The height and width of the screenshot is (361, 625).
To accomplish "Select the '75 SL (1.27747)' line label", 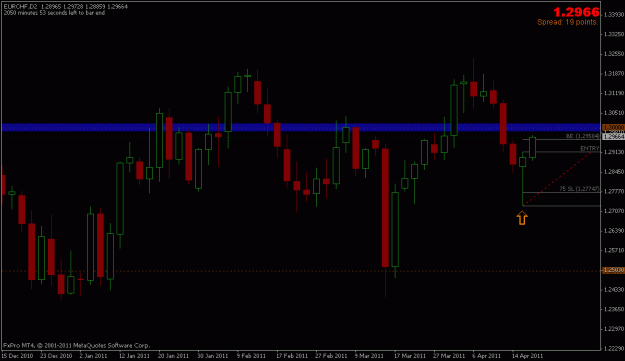I will click(x=579, y=188).
